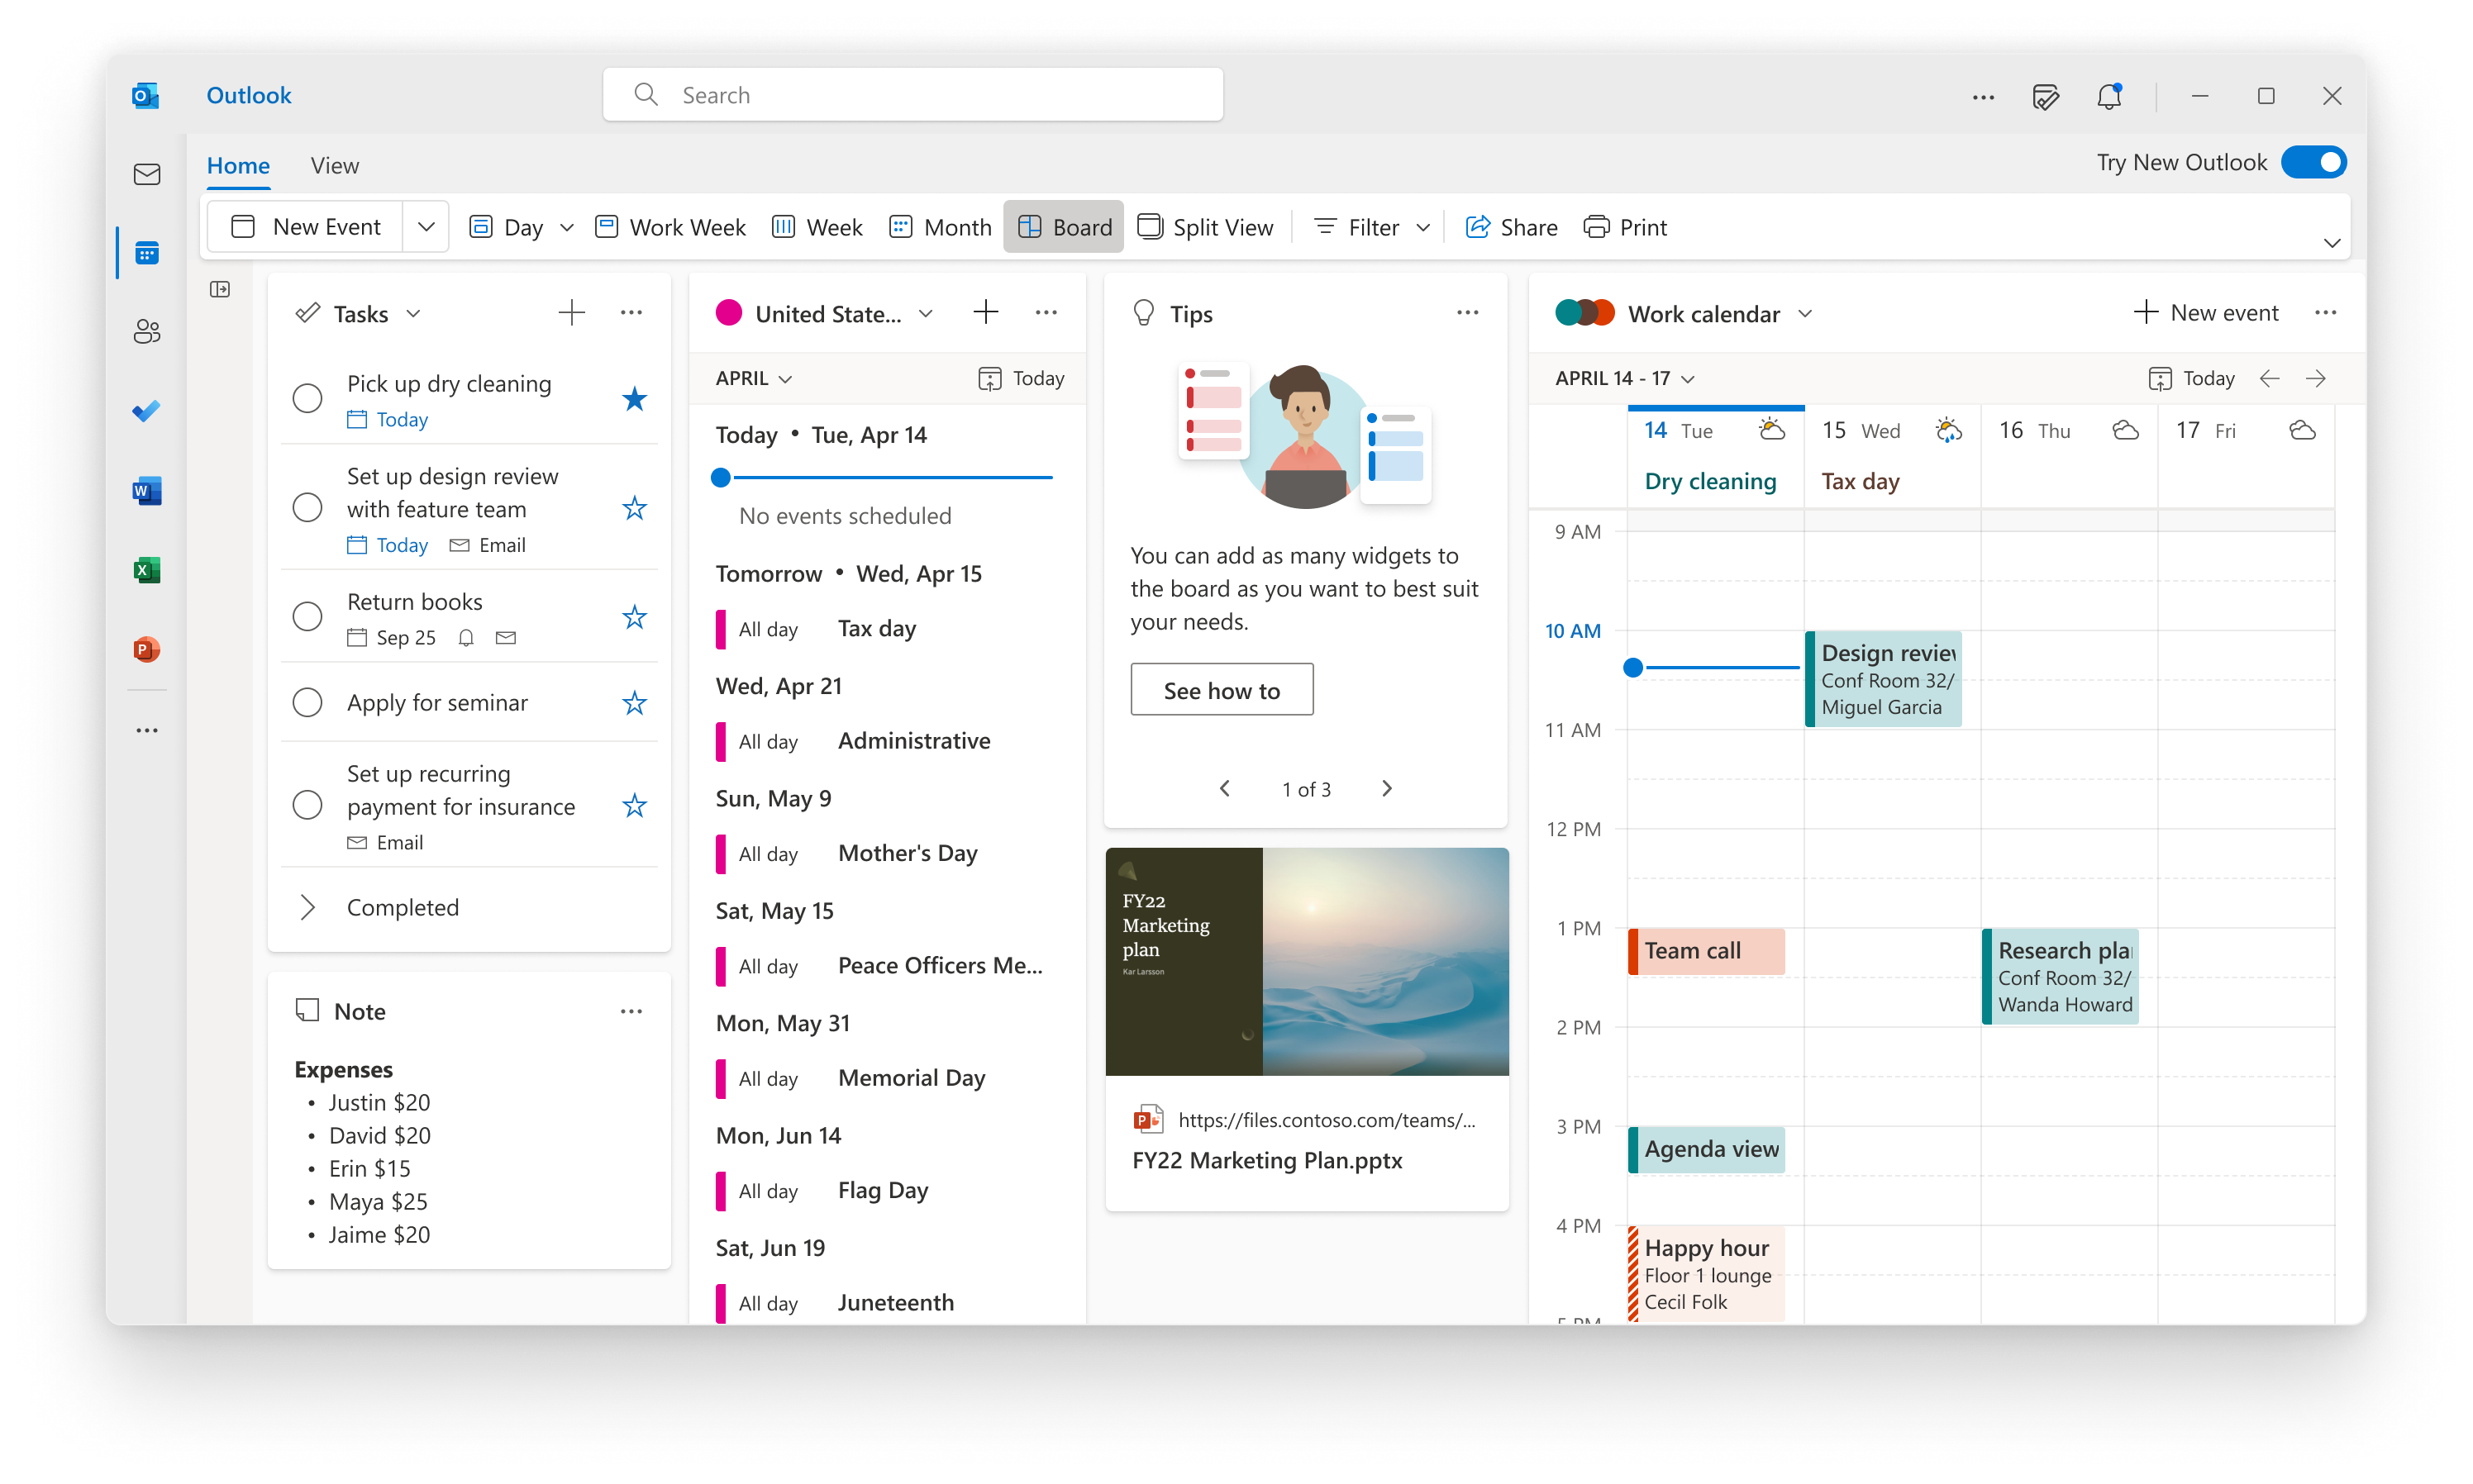Click the notifications bell icon

2109,95
